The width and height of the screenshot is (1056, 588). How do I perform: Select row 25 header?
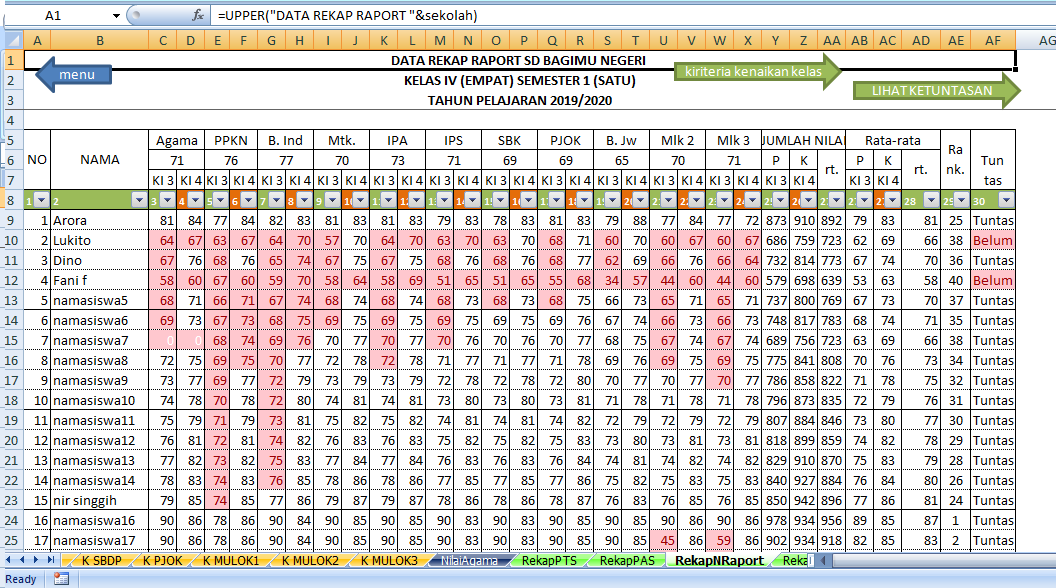pyautogui.click(x=12, y=540)
